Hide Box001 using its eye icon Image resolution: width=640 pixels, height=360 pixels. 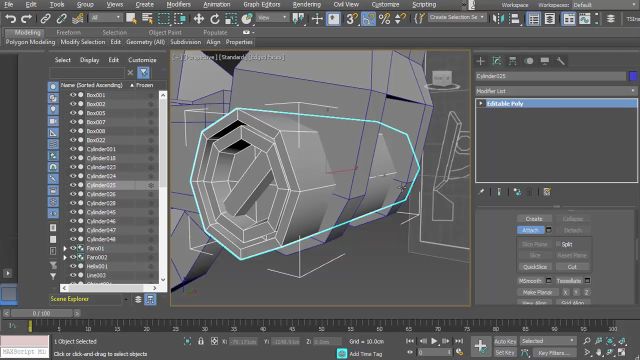(x=73, y=95)
